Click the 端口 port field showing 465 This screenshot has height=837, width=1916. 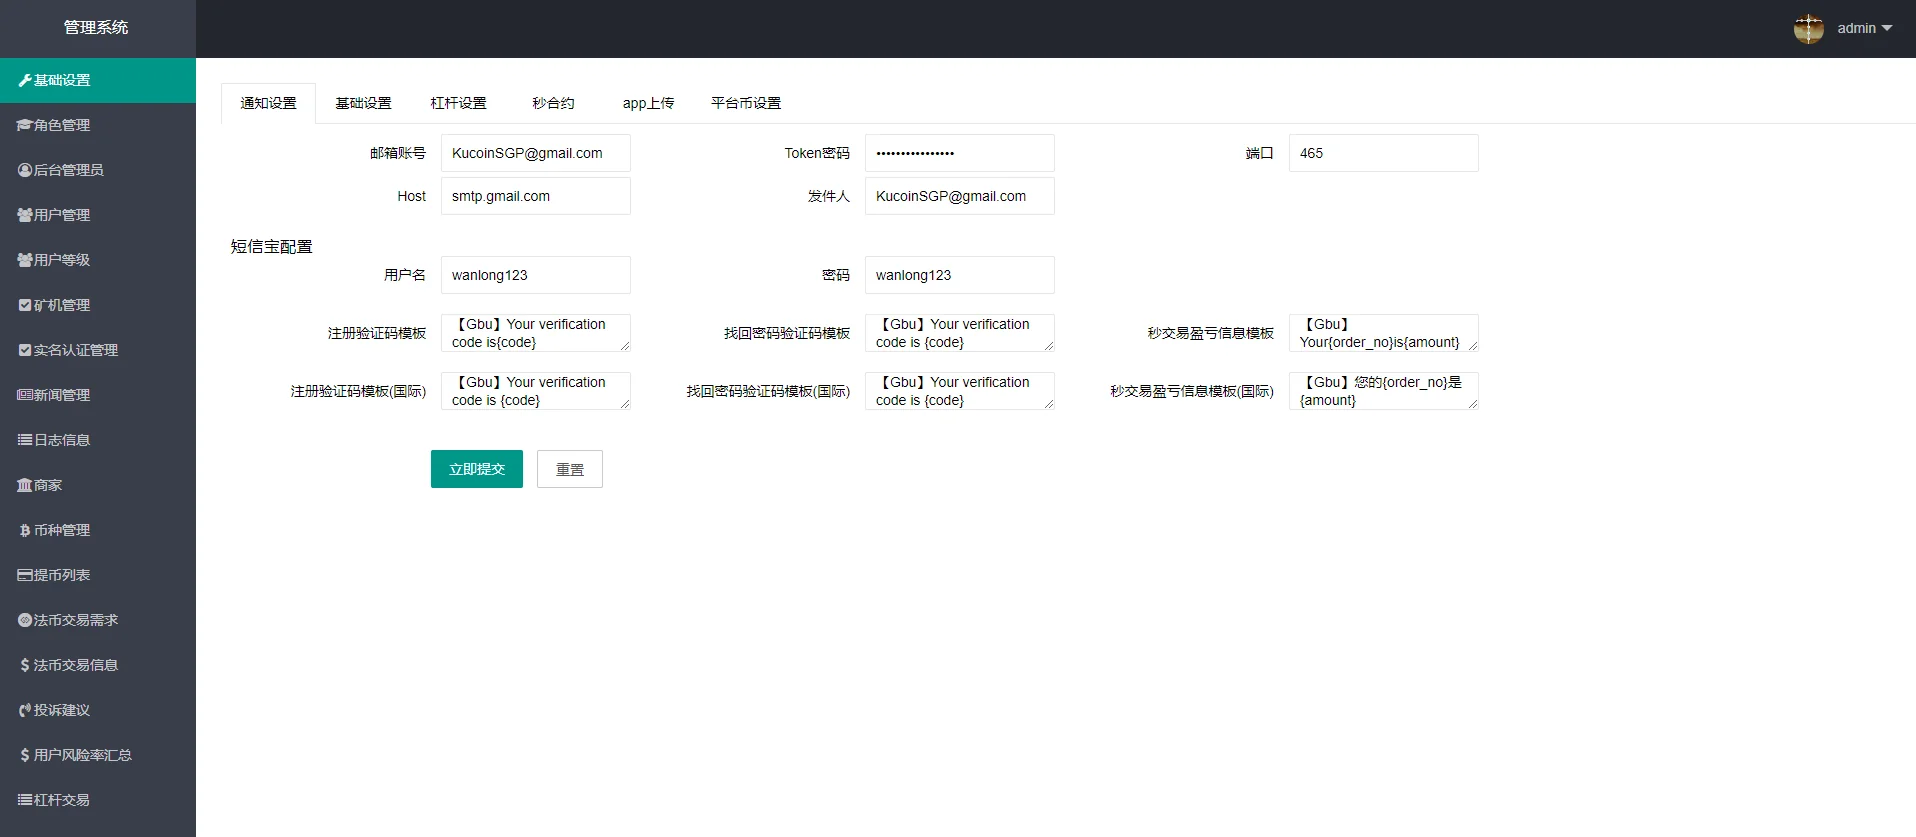1383,153
